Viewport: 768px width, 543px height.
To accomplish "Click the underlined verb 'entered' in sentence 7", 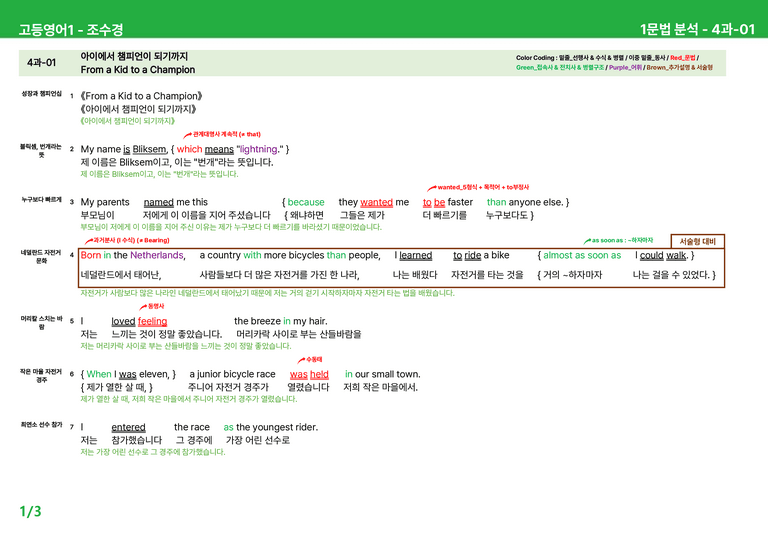I will tap(128, 427).
